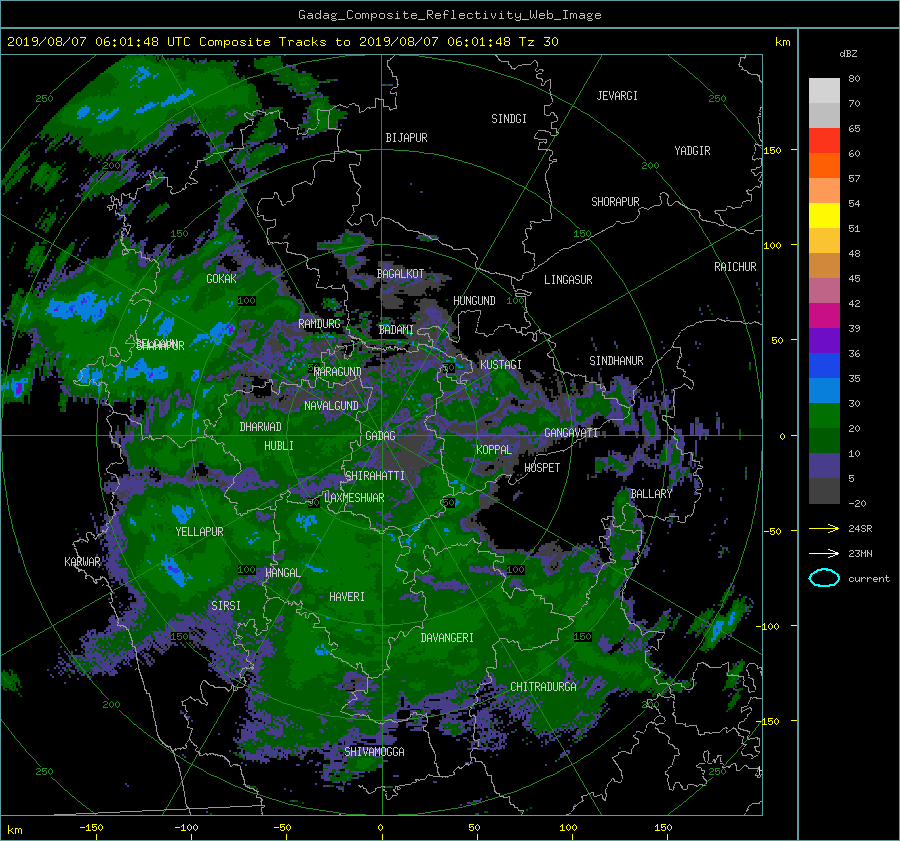
Task: Click the 150 tick on right km axis
Action: pos(773,150)
